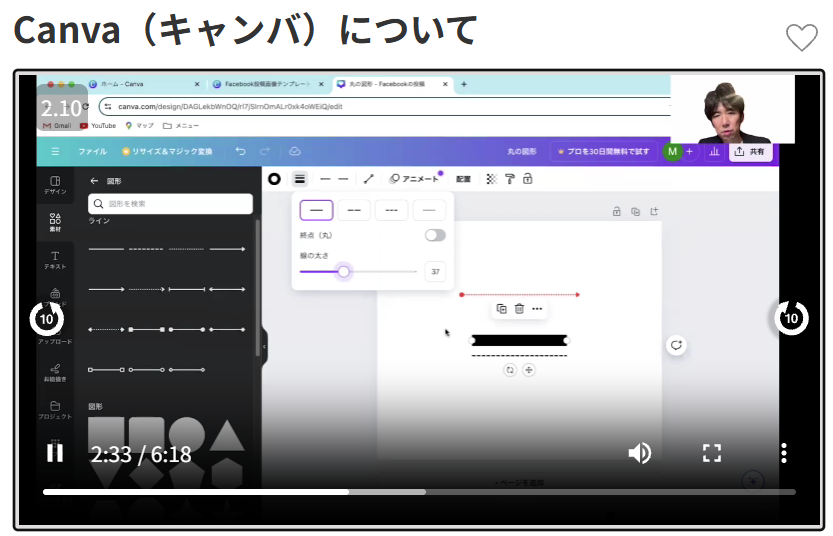Open the デザイン sidebar tab

55,185
